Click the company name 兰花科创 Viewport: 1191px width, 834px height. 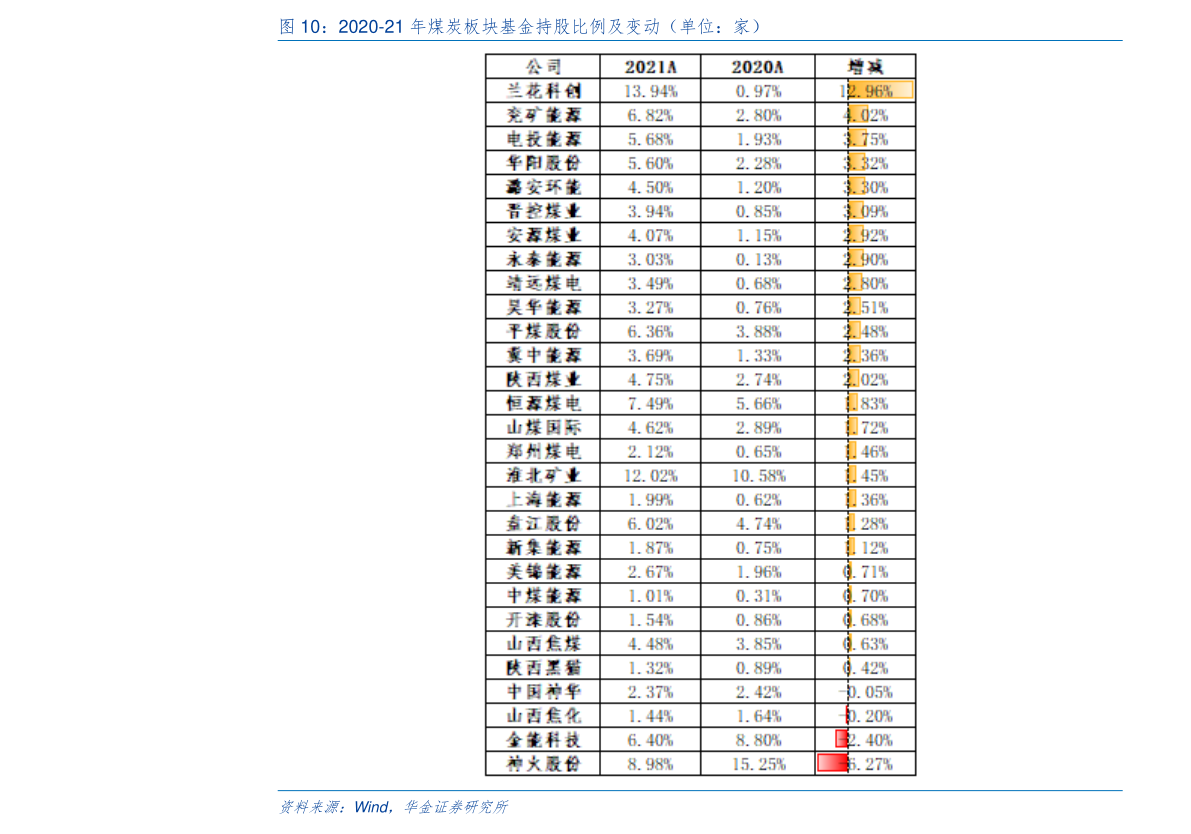(x=543, y=91)
